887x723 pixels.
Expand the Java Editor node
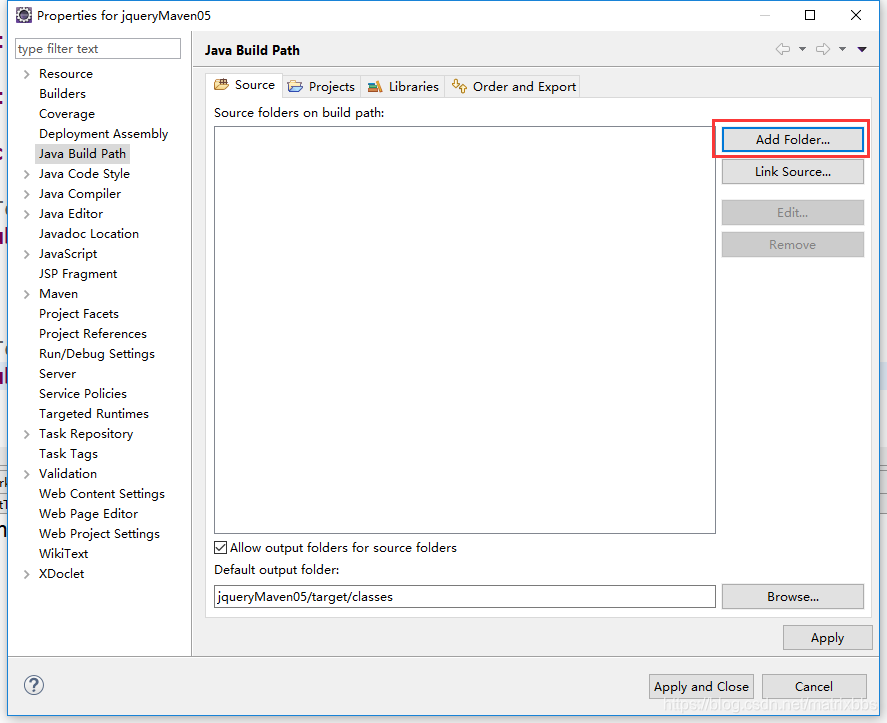pyautogui.click(x=27, y=214)
